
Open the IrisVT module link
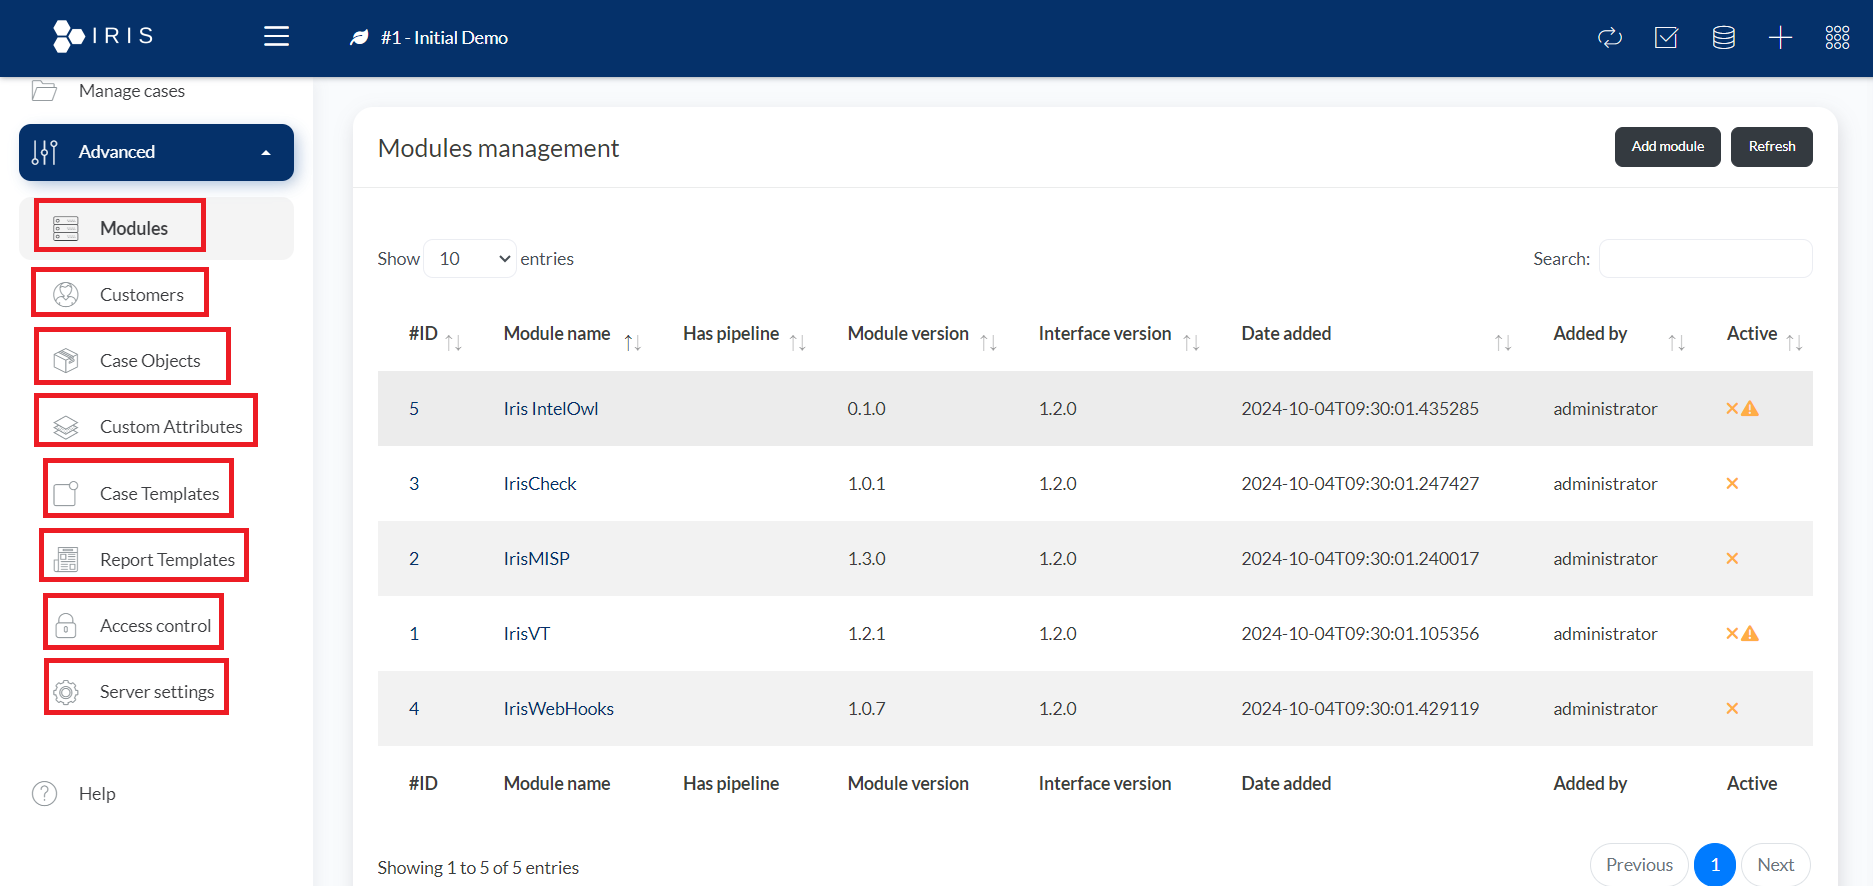[x=527, y=634]
